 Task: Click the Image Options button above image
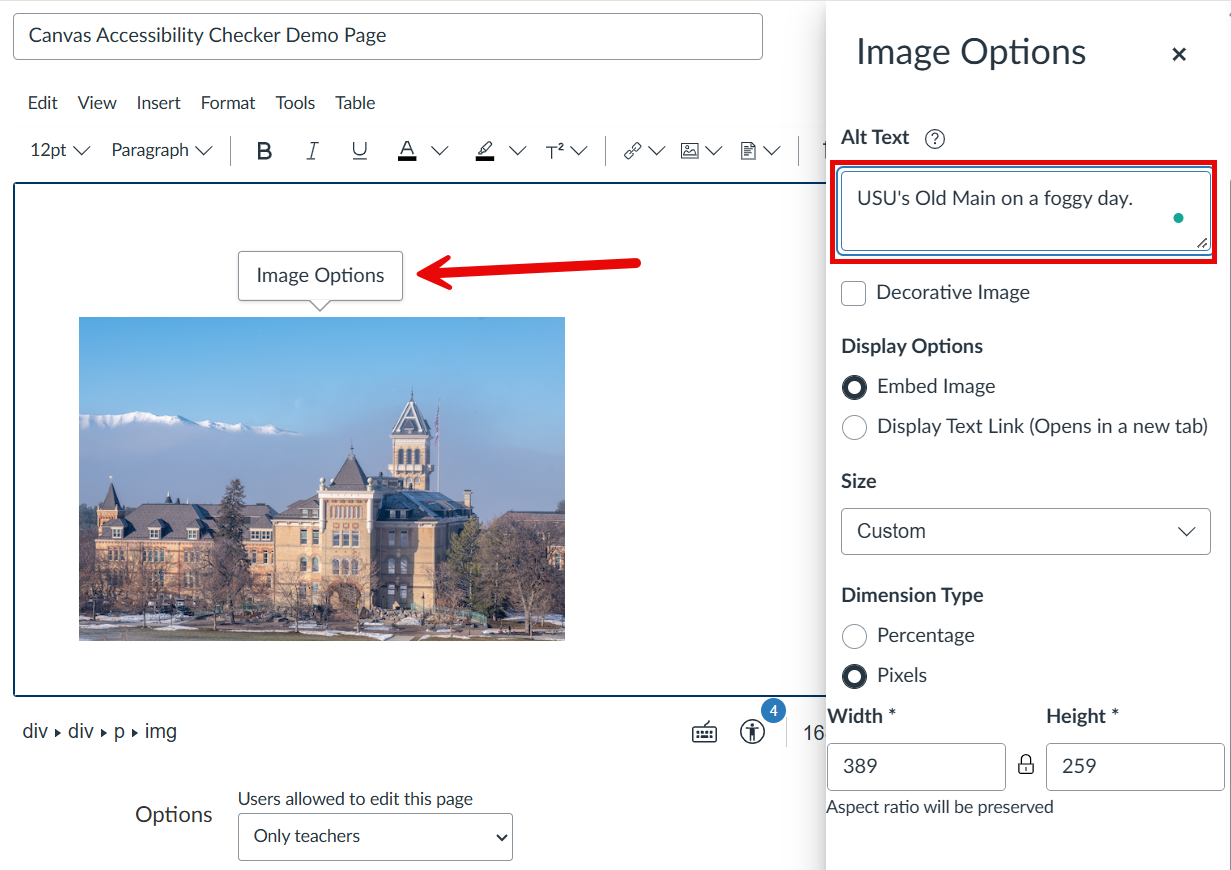tap(320, 275)
